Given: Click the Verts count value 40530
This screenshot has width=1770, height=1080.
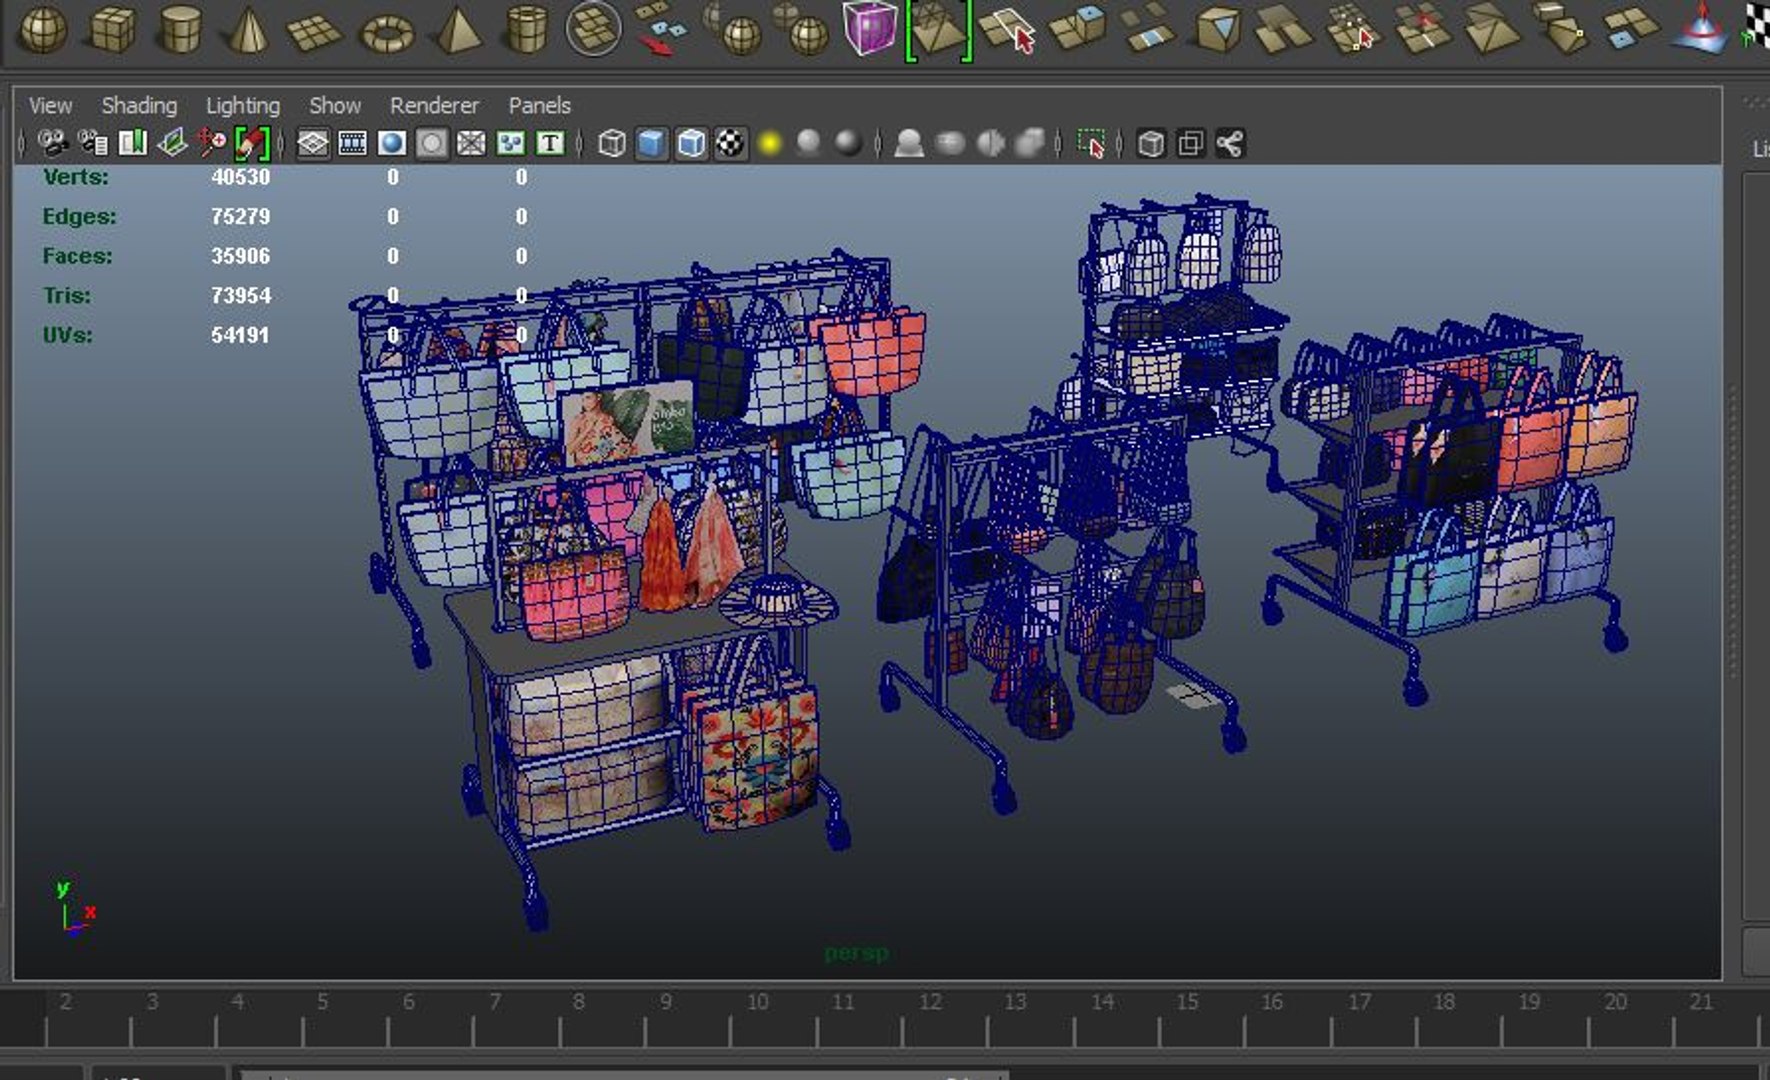Looking at the screenshot, I should click(x=241, y=177).
